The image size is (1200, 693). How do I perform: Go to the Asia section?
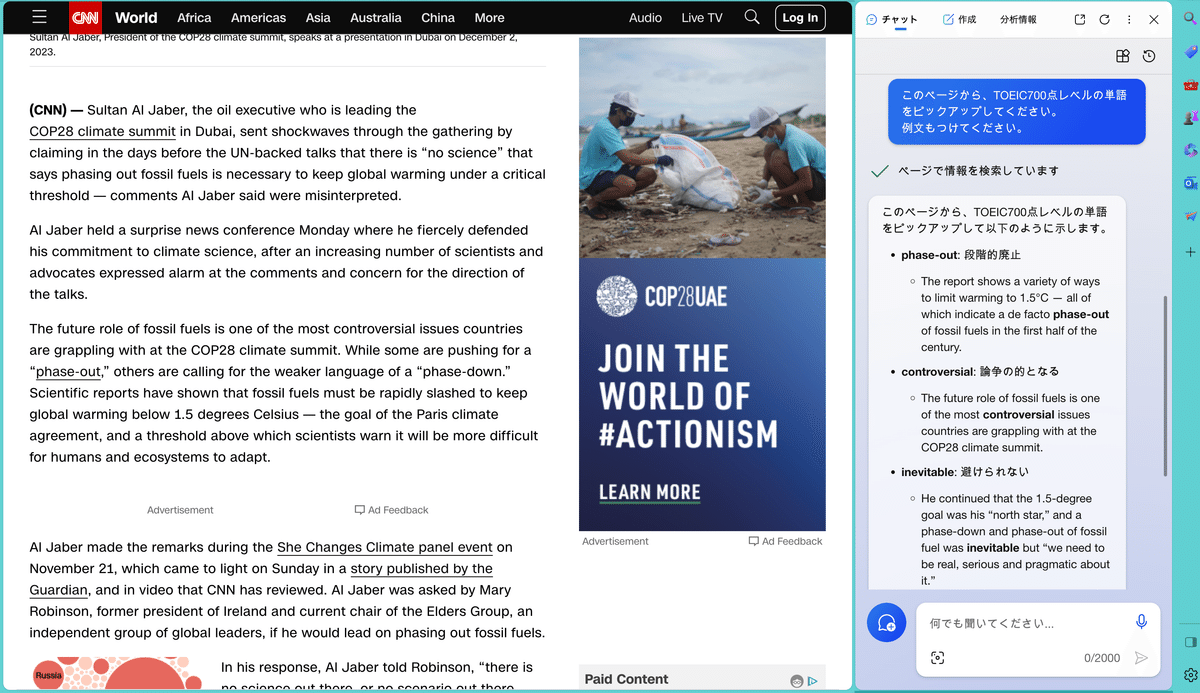pyautogui.click(x=318, y=18)
